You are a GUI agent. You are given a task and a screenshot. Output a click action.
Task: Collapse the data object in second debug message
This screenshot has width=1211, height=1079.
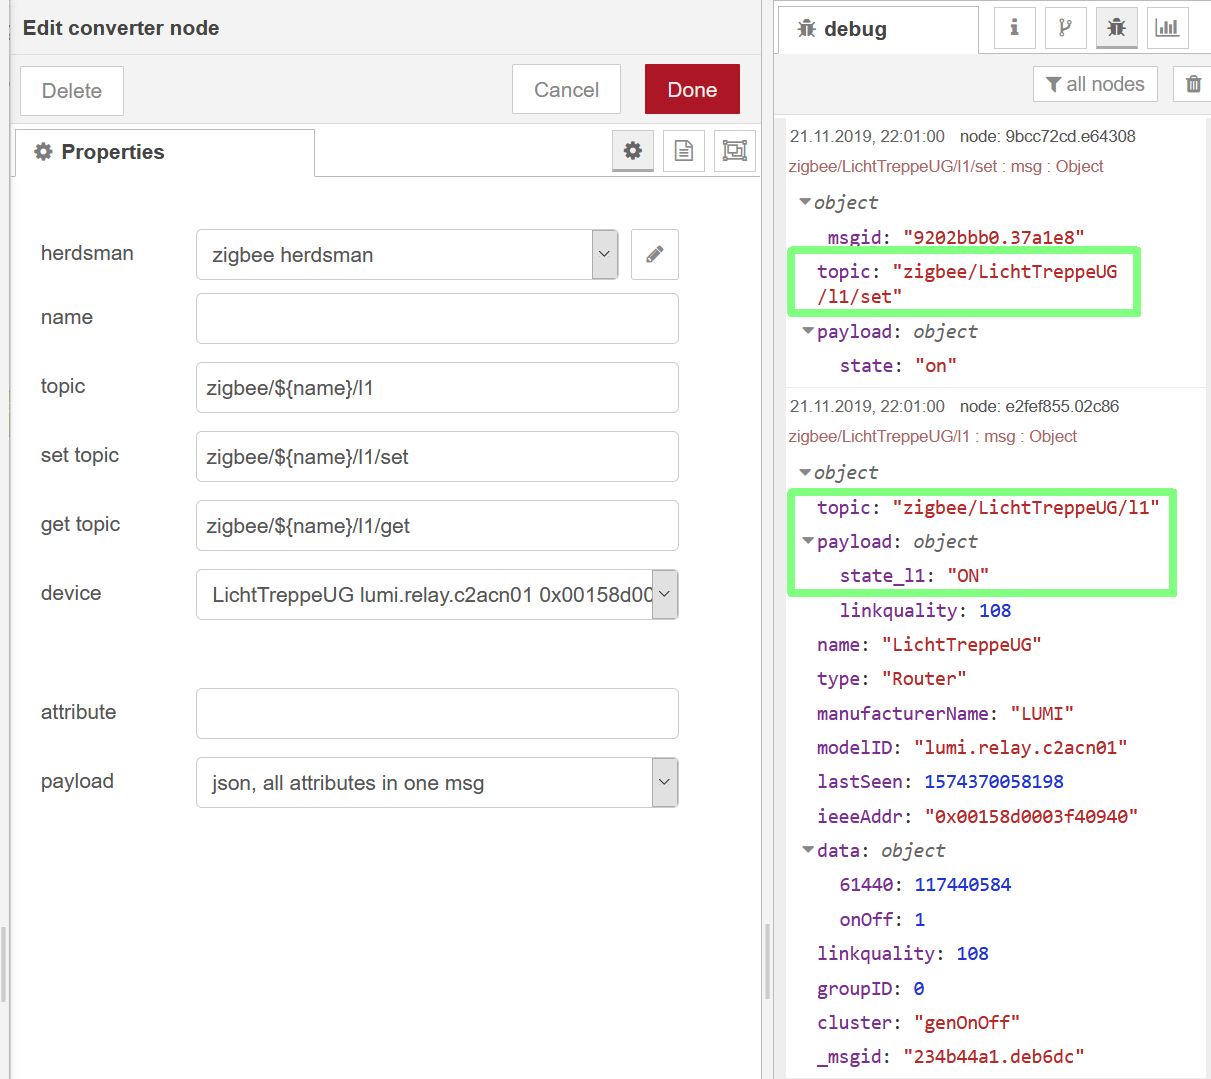pyautogui.click(x=807, y=850)
